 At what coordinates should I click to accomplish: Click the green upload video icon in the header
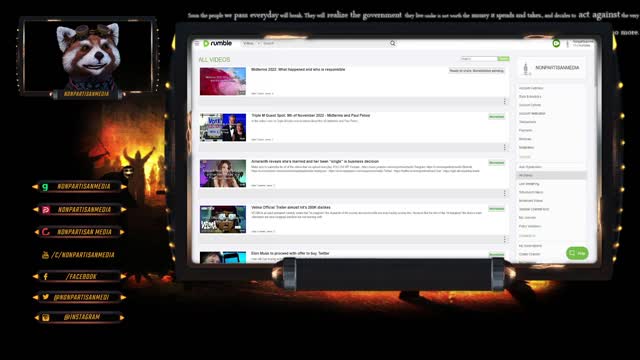pos(556,43)
